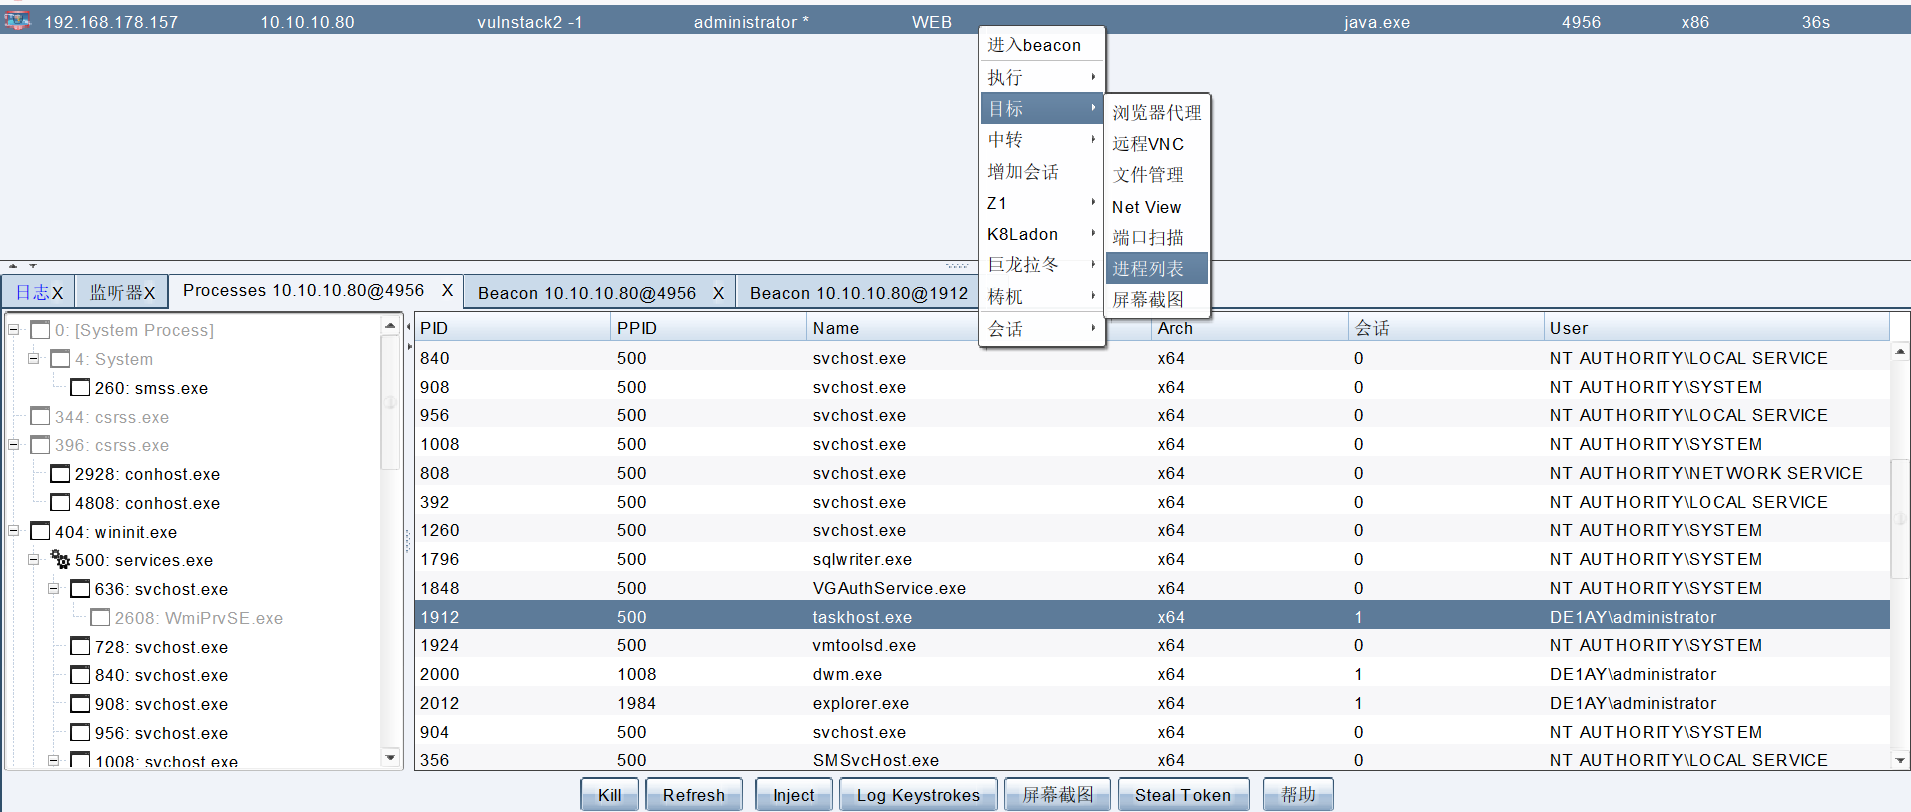Screen dimensions: 1911x812
Task: Click the process icon beside 840: svchost.exe tree entry
Action: pyautogui.click(x=80, y=675)
